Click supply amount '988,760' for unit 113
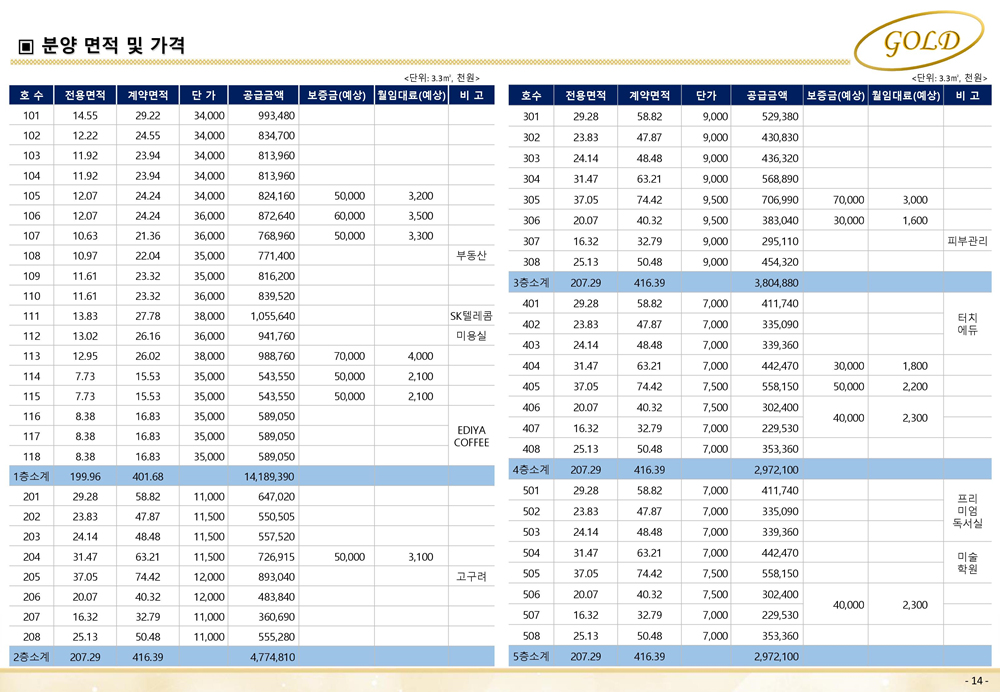Viewport: 1000px width, 692px height. tap(277, 356)
